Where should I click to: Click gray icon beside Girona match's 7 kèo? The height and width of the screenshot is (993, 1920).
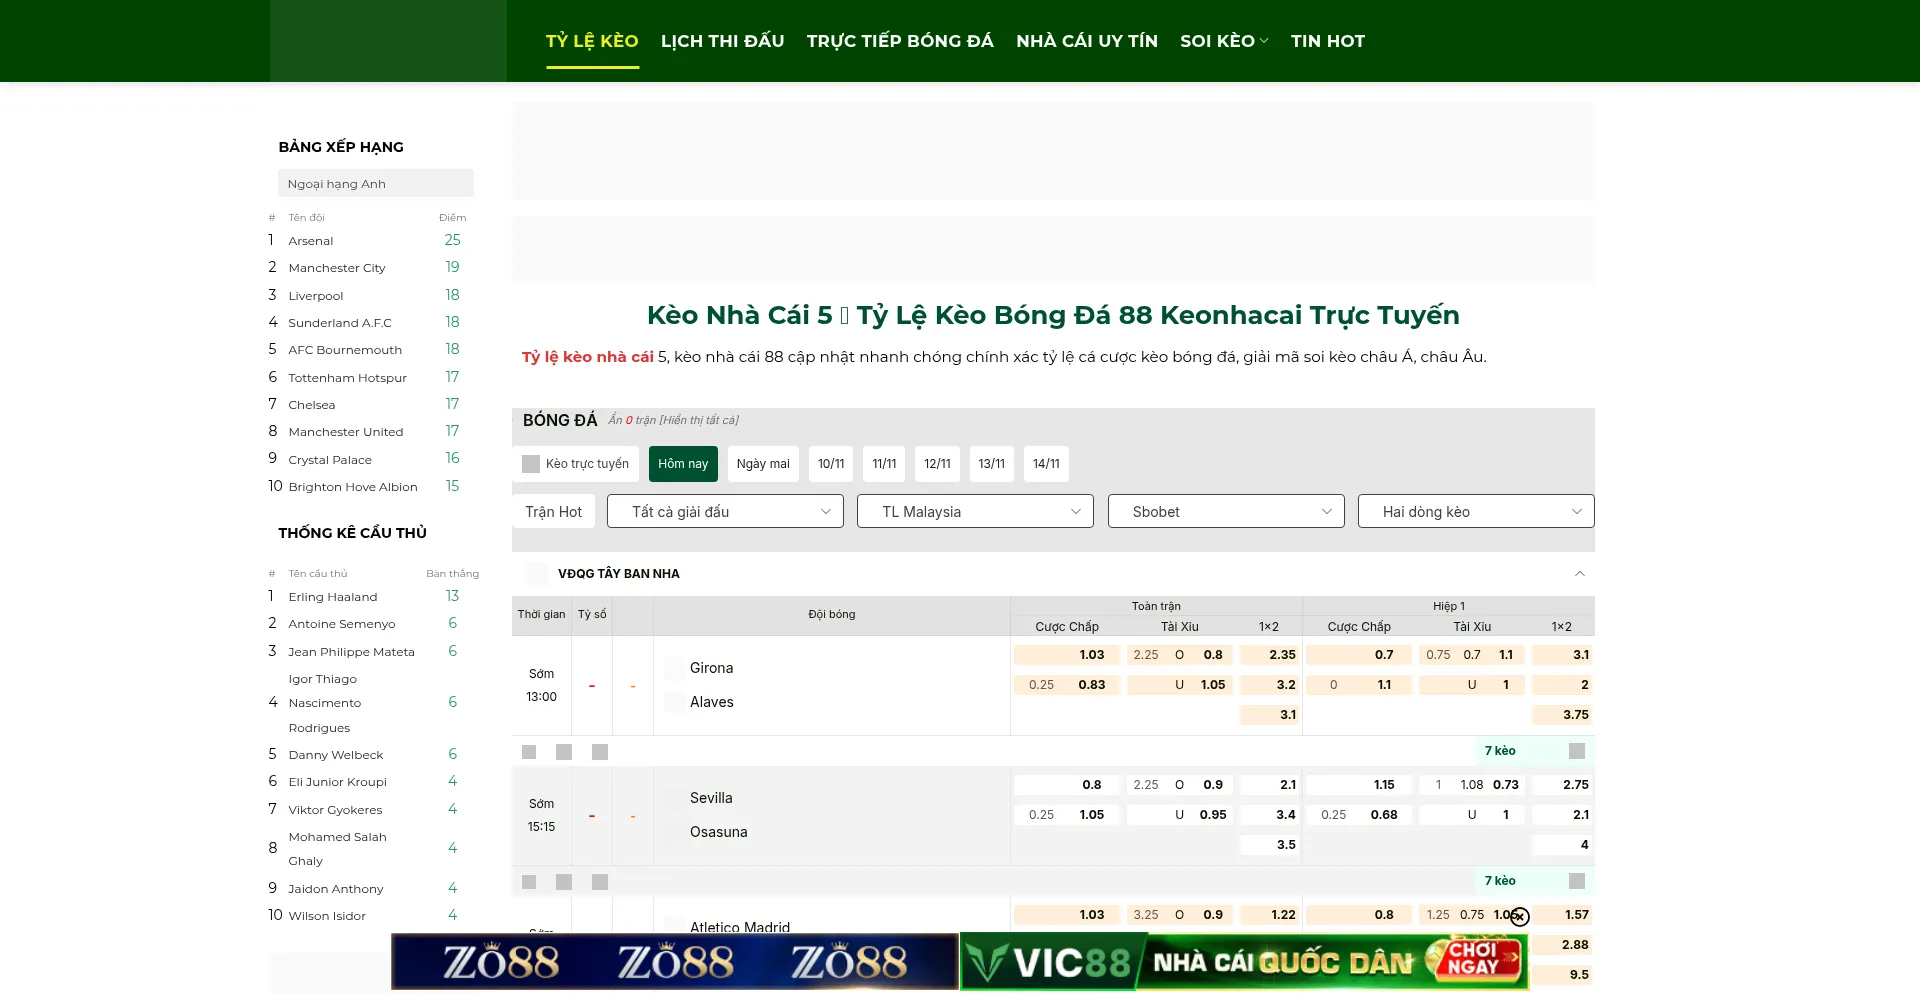point(1577,751)
